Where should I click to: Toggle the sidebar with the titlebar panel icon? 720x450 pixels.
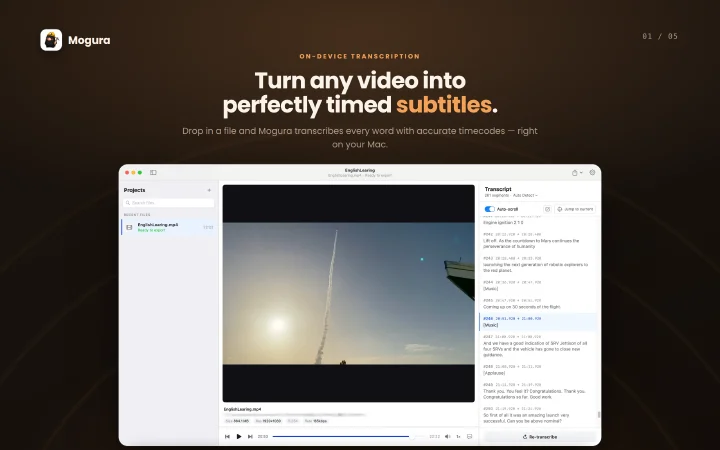[x=153, y=173]
